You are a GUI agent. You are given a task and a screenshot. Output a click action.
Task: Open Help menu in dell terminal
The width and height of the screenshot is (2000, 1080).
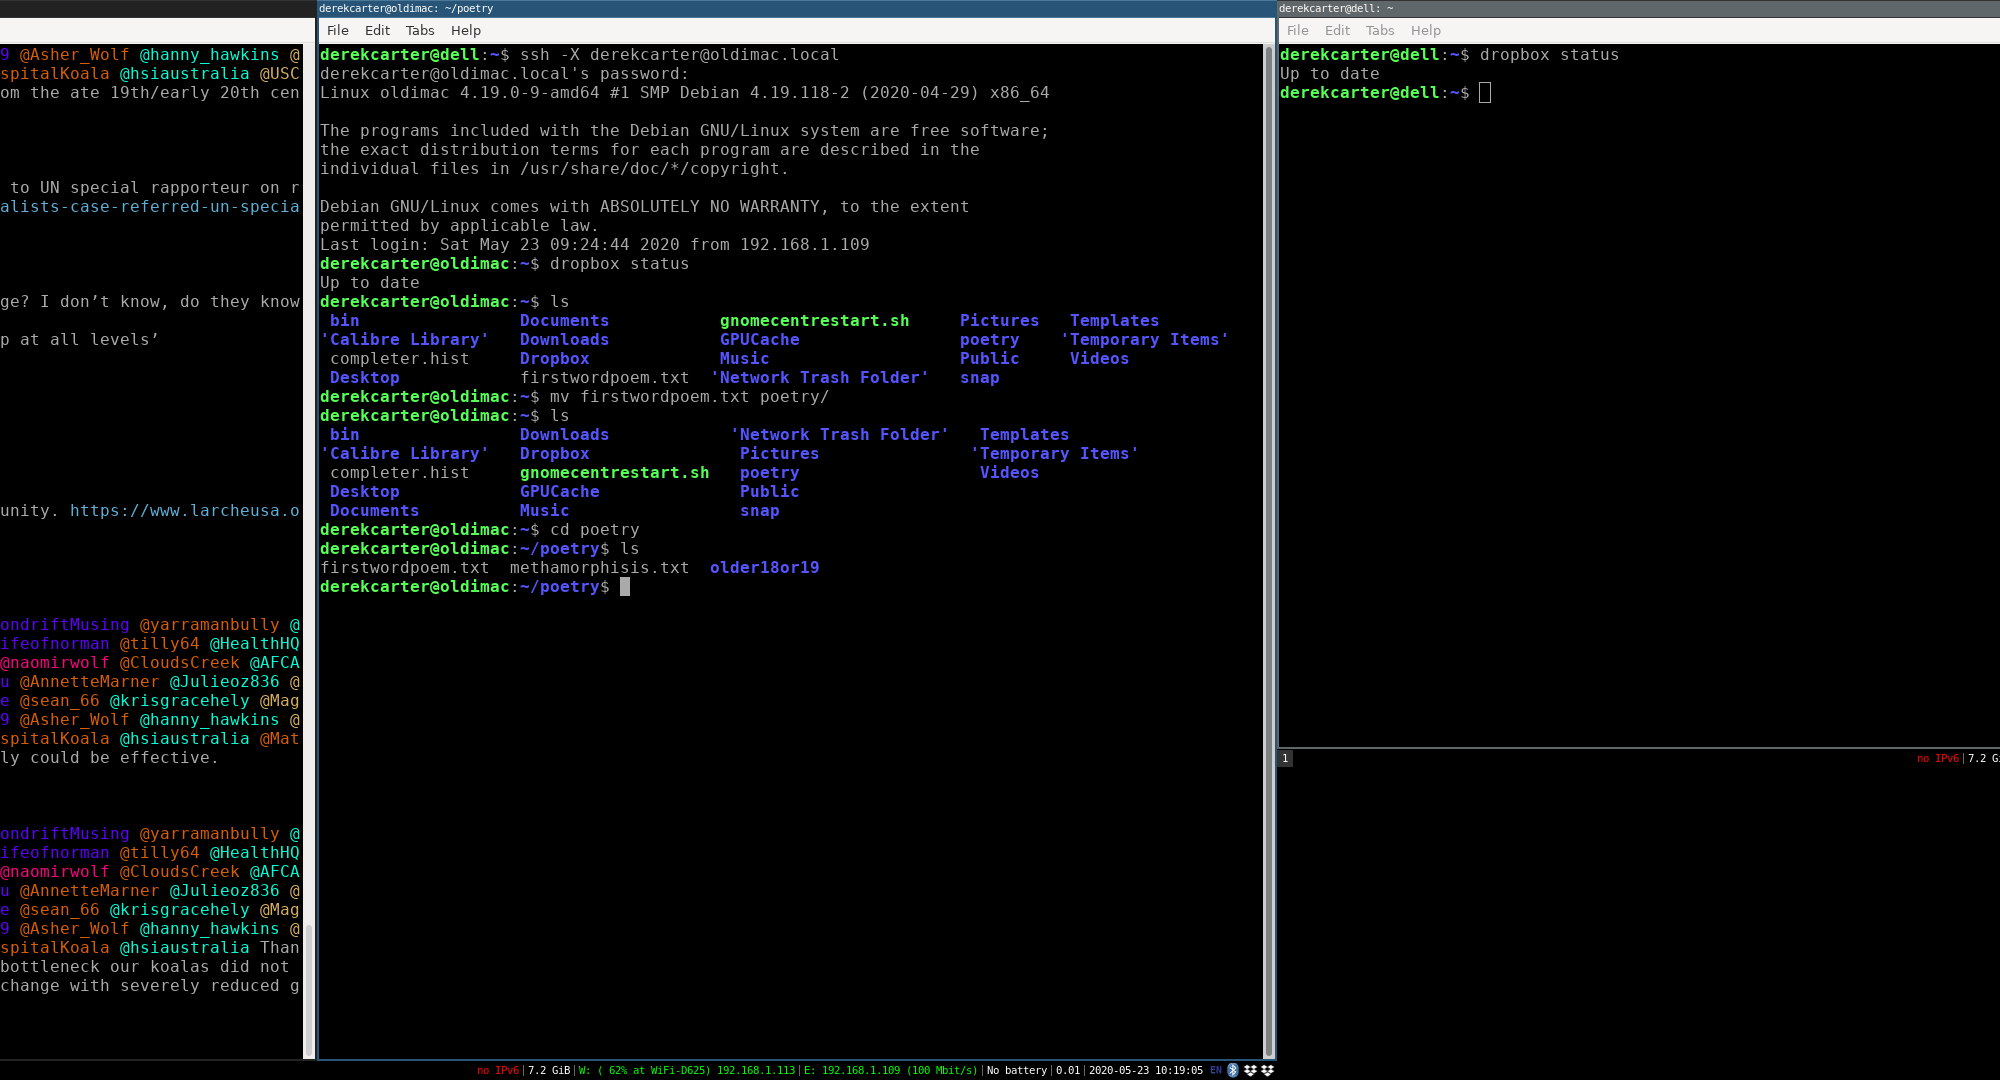pos(1425,31)
